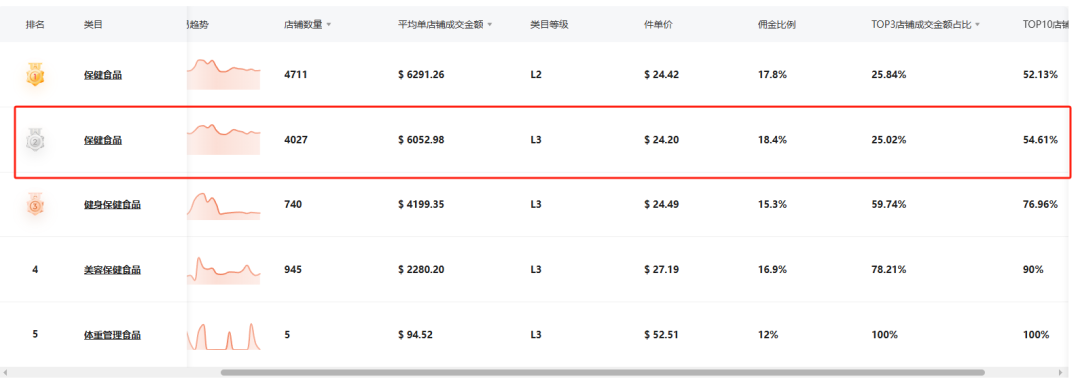Viewport: 1080px width, 379px height.
Task: Select the 76.96% TOP10 share cell
Action: (1040, 205)
